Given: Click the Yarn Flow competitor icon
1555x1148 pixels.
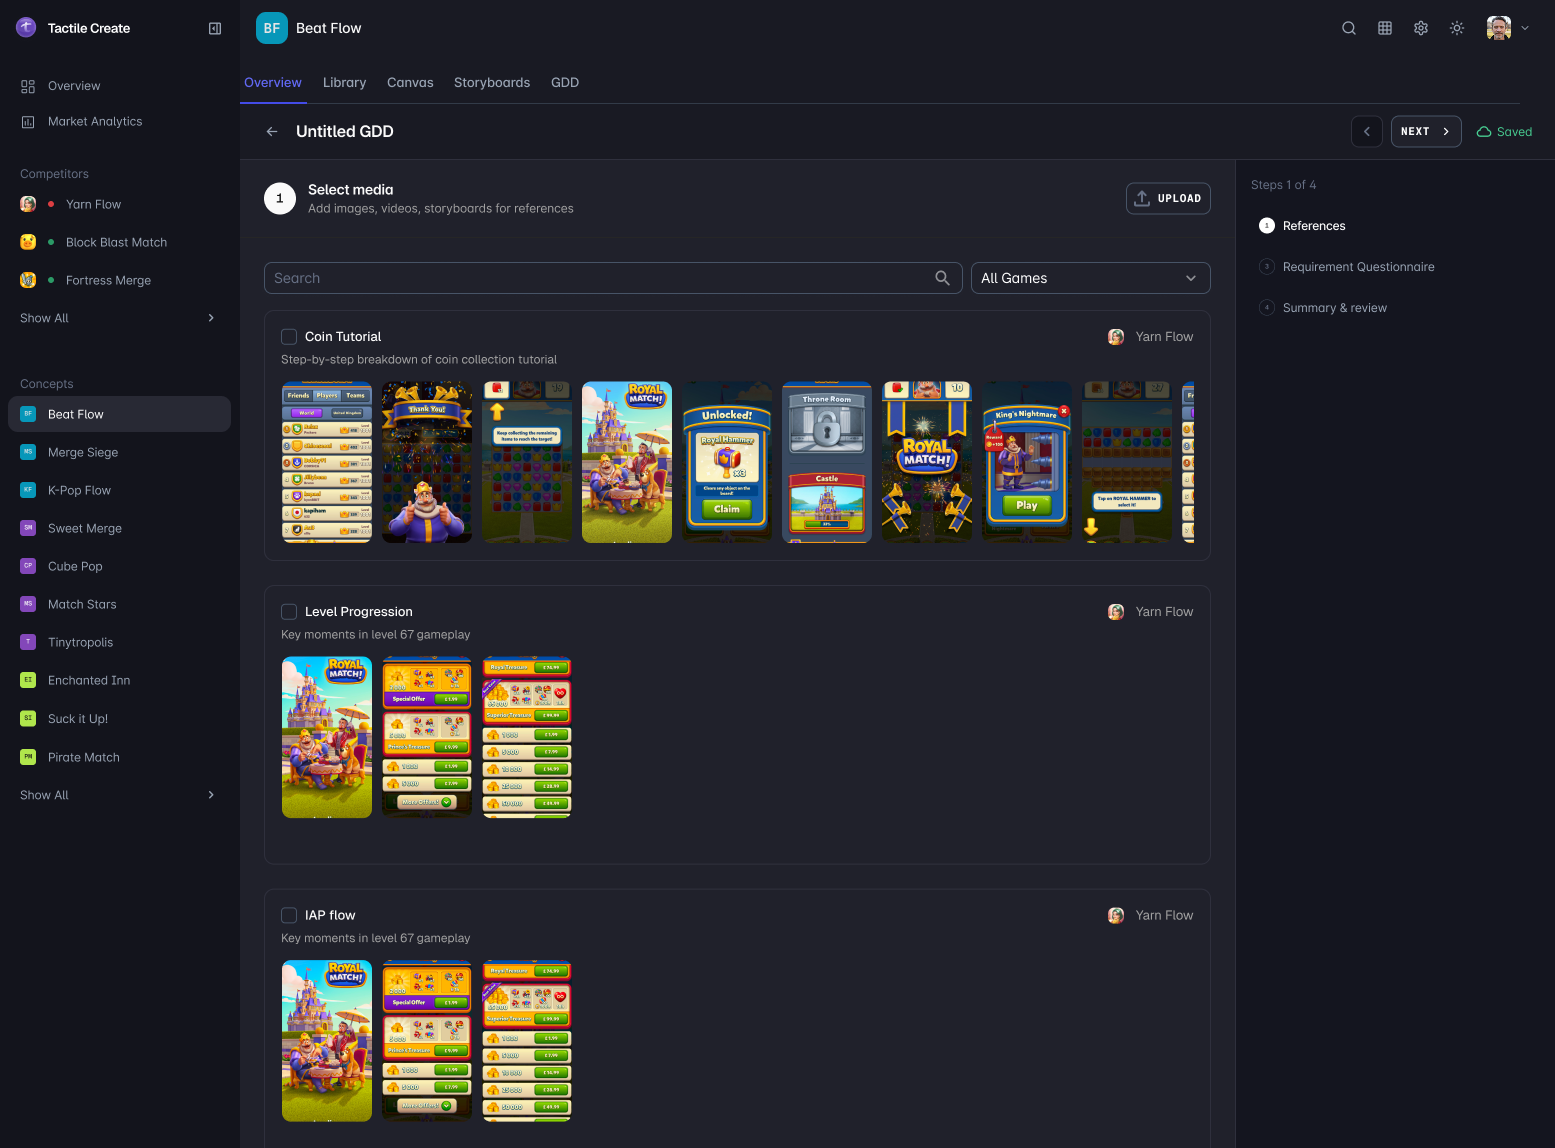Looking at the screenshot, I should click(28, 204).
